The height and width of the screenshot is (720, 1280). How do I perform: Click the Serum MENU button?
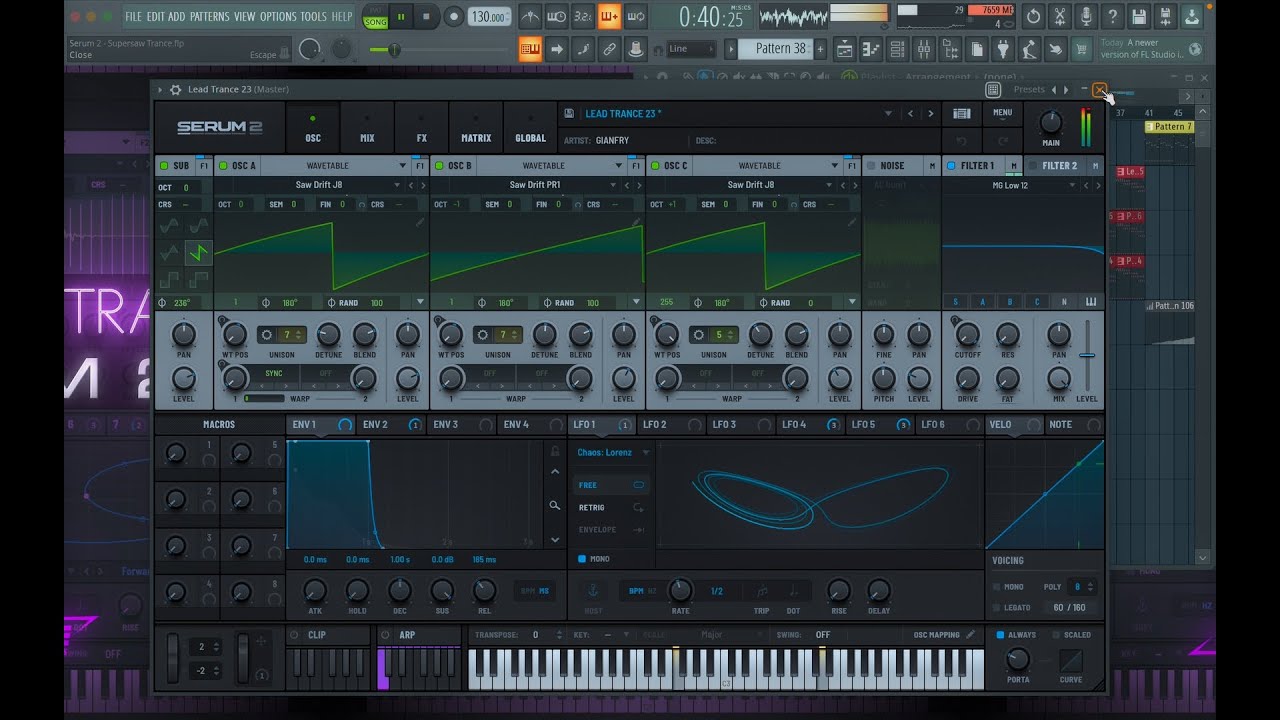pos(1002,113)
